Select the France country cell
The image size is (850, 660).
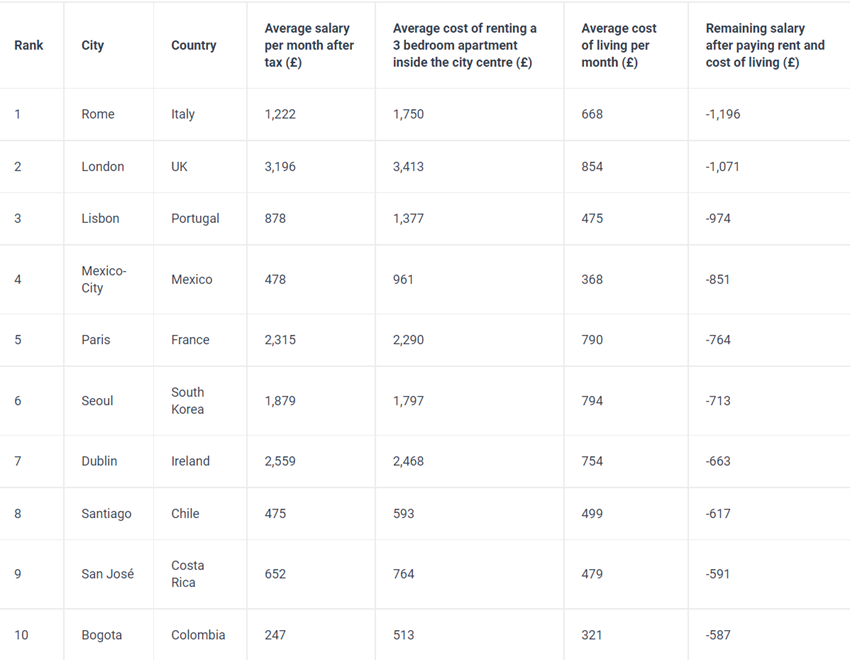pos(190,340)
